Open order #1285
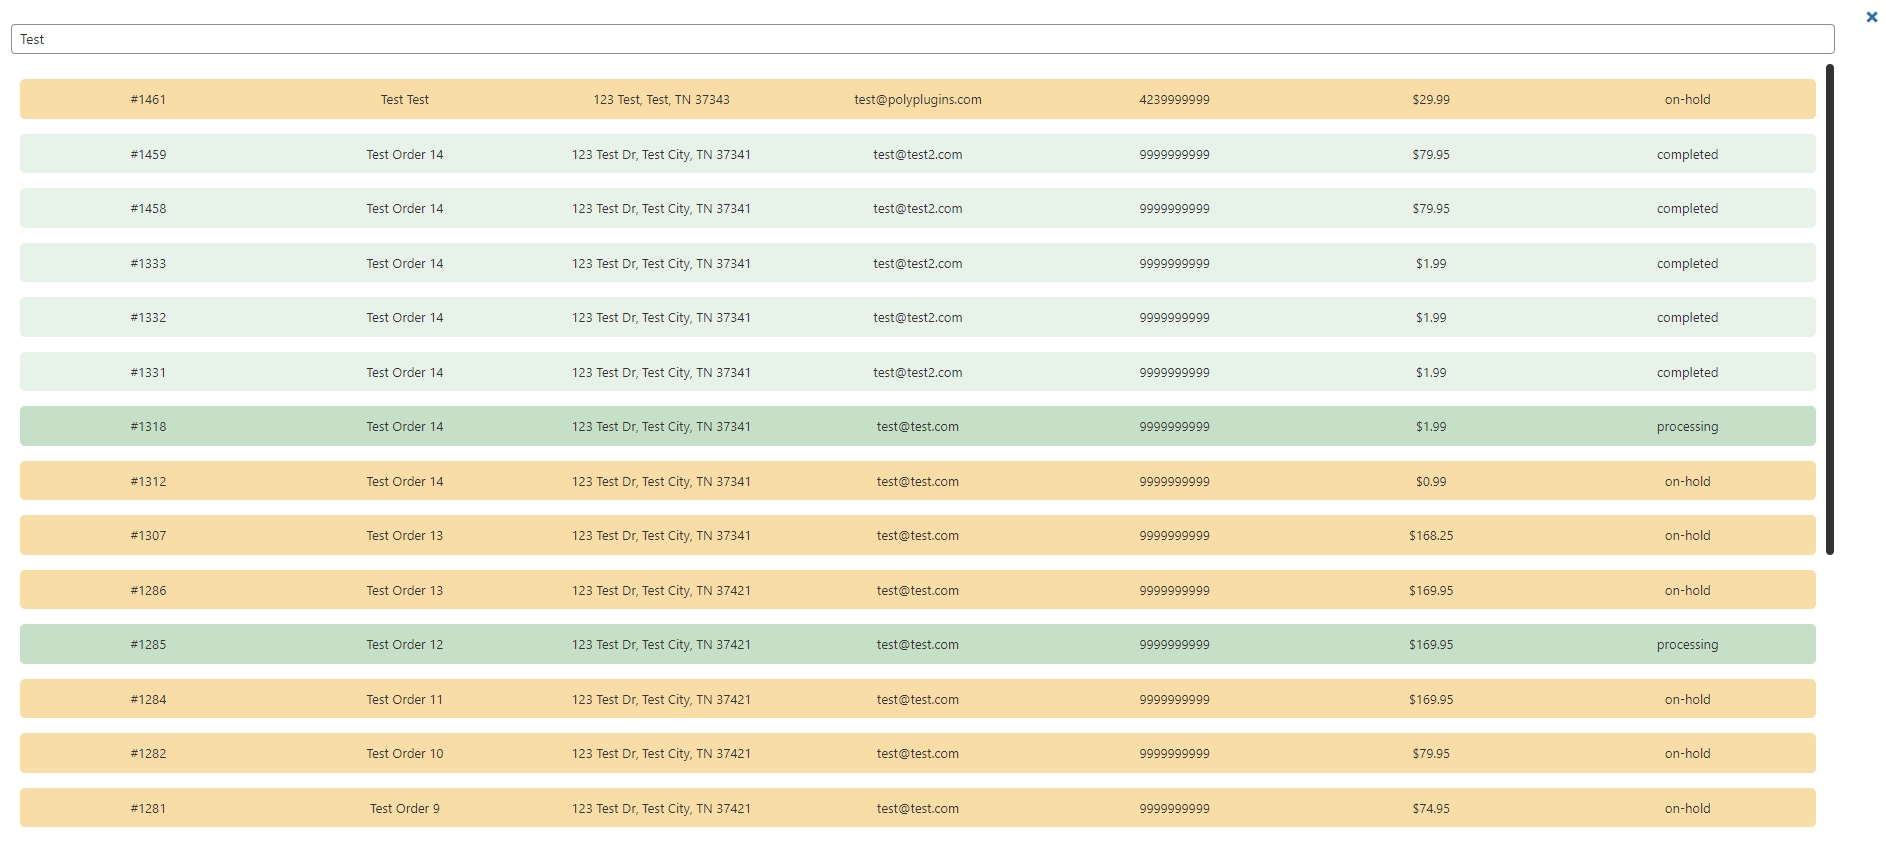This screenshot has height=868, width=1886. 917,644
